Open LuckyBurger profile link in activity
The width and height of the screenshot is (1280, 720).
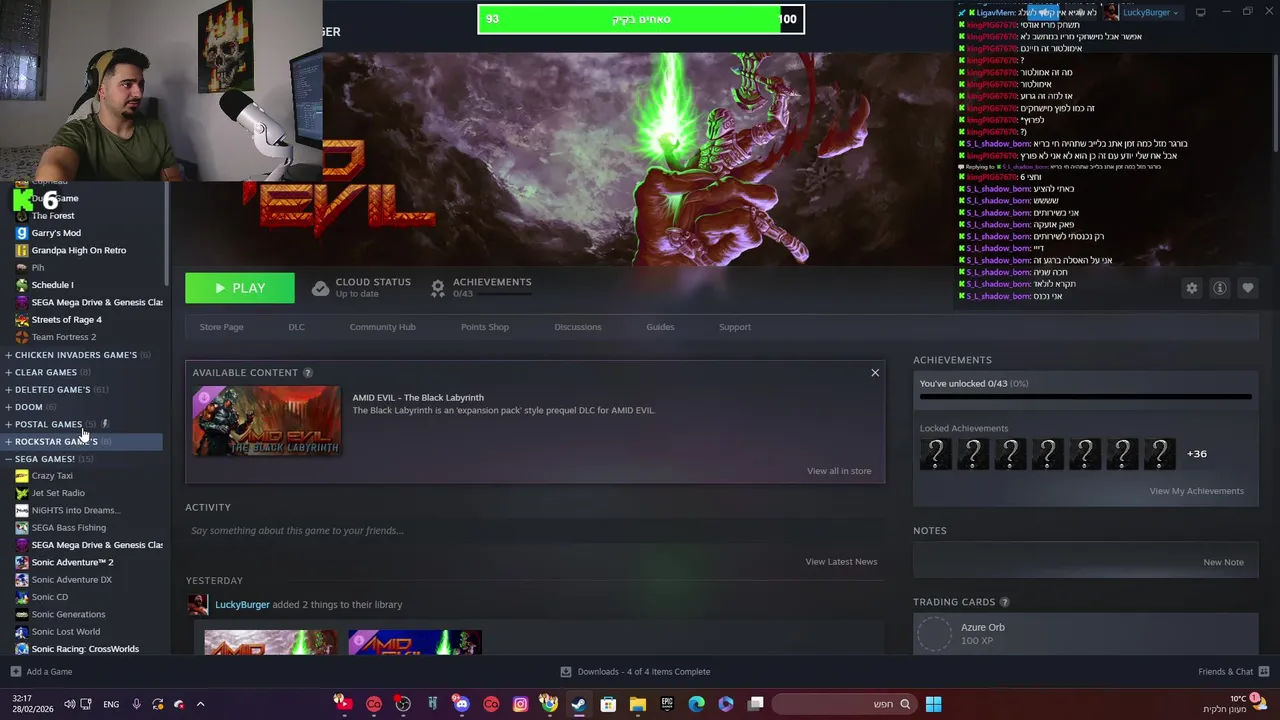tap(242, 604)
